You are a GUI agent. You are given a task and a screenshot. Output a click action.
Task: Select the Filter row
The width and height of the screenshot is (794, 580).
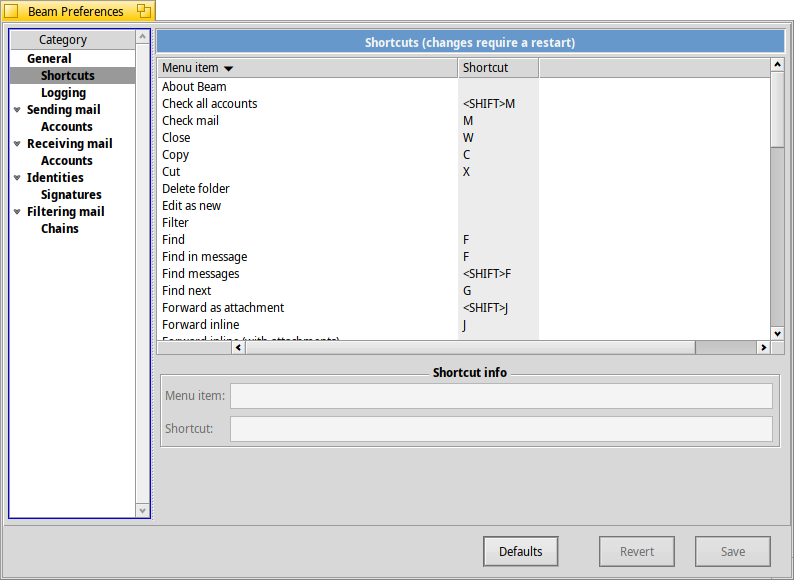pyautogui.click(x=464, y=222)
